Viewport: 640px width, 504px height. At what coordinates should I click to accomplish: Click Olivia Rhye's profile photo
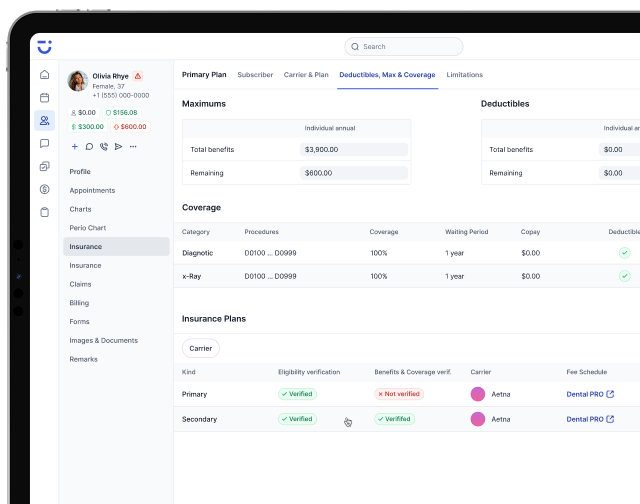(x=78, y=81)
